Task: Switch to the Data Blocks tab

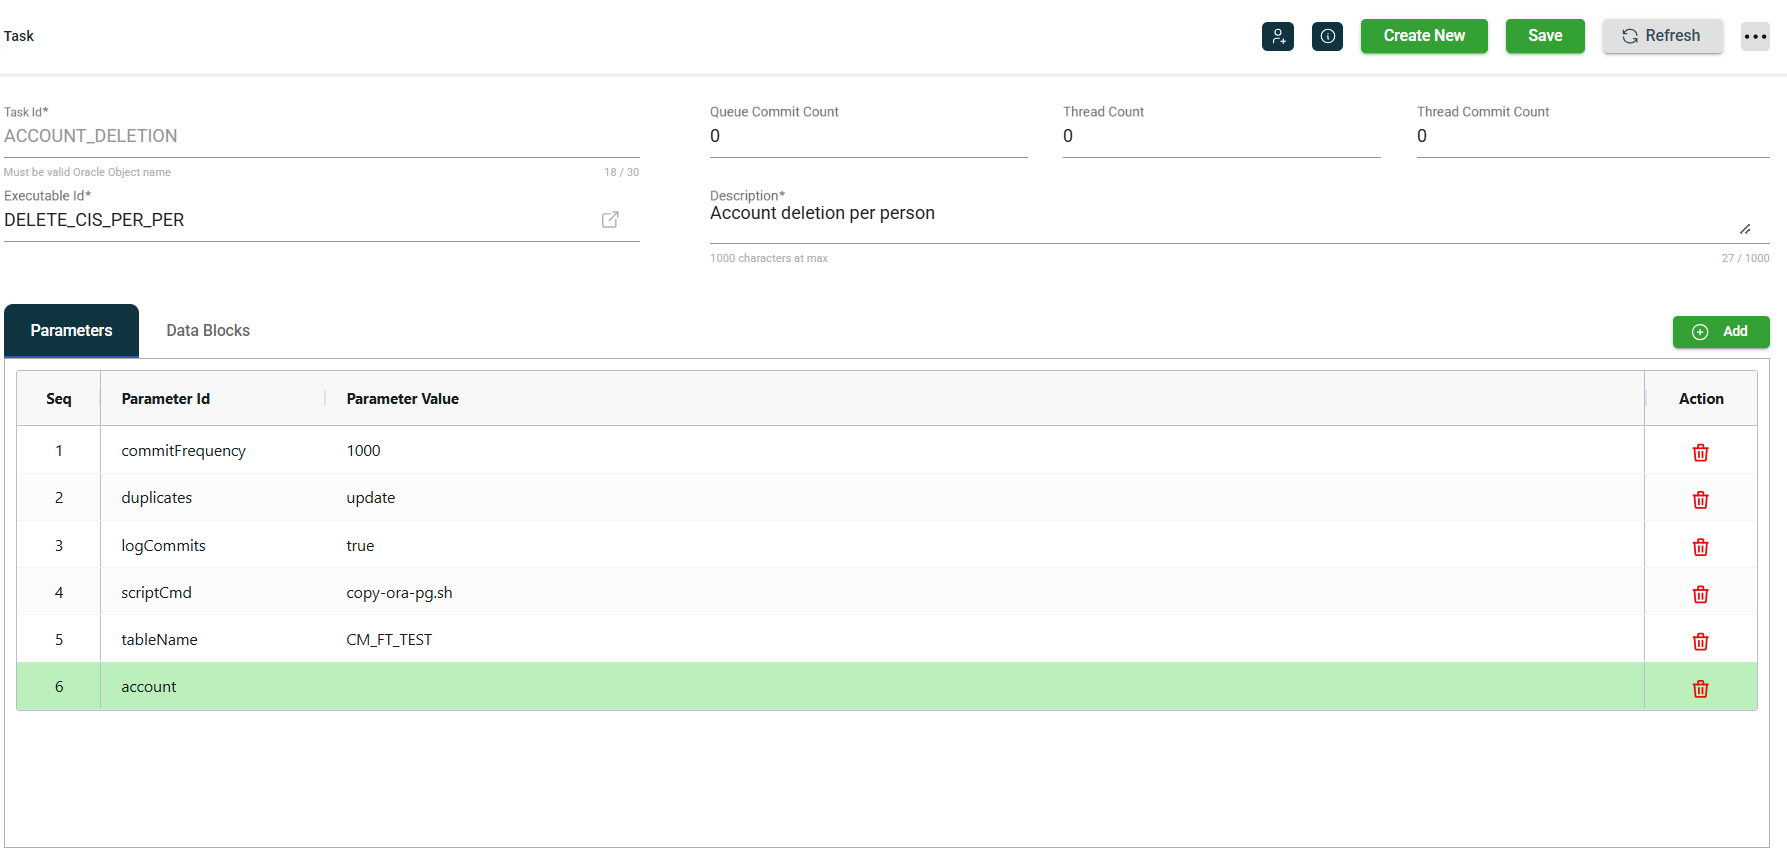Action: (208, 331)
